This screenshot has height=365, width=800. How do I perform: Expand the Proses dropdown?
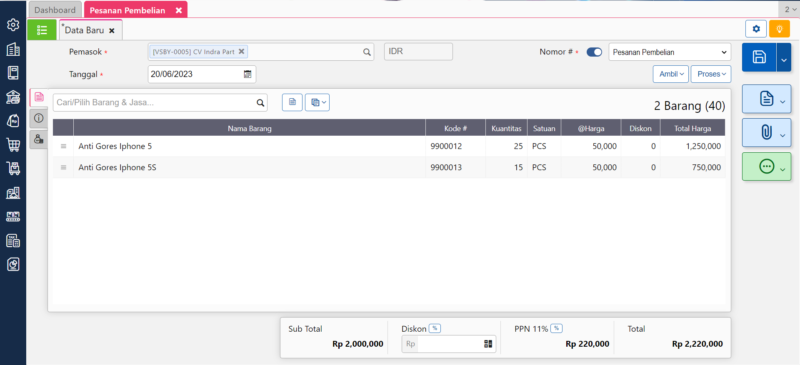click(711, 74)
